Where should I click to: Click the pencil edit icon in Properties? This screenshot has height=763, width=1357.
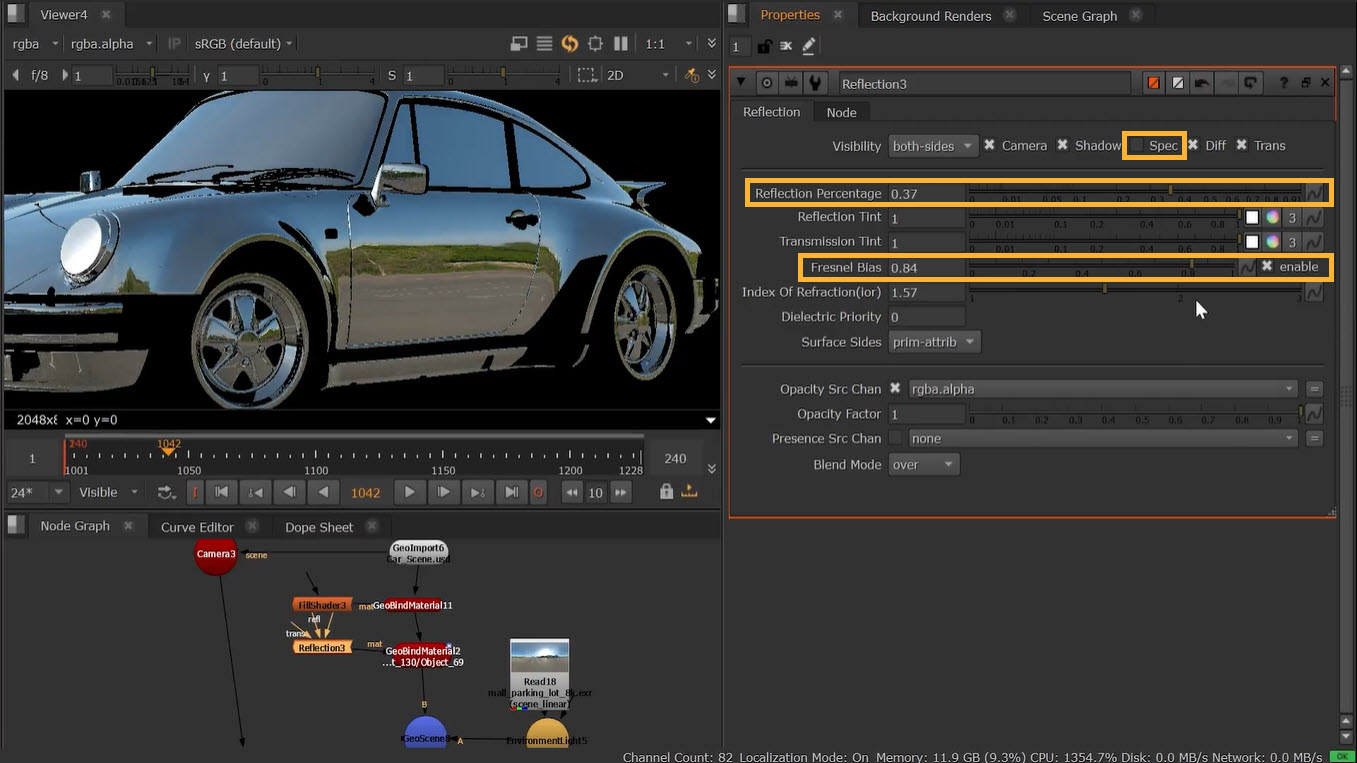click(808, 46)
